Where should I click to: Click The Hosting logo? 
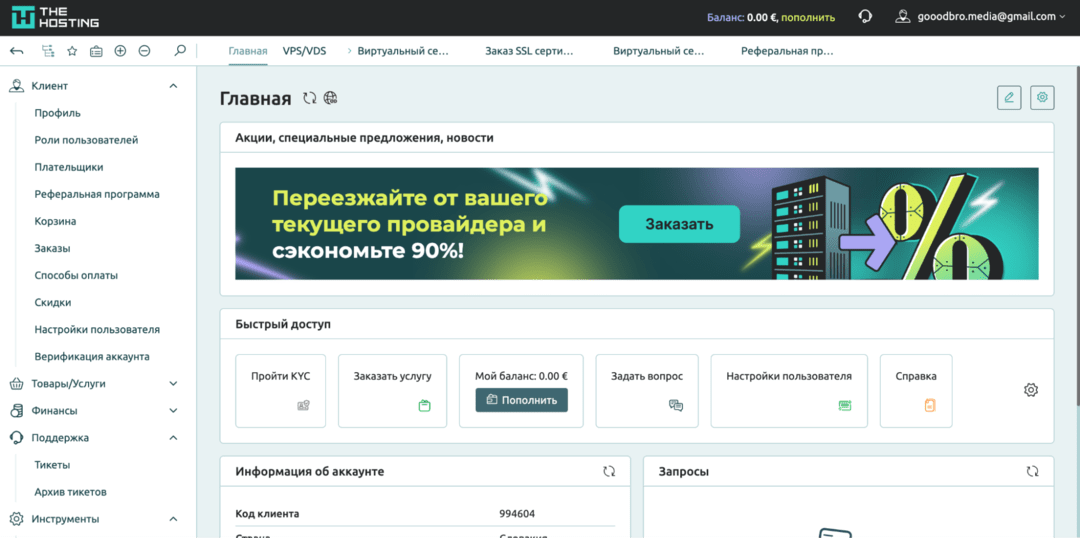[x=55, y=17]
